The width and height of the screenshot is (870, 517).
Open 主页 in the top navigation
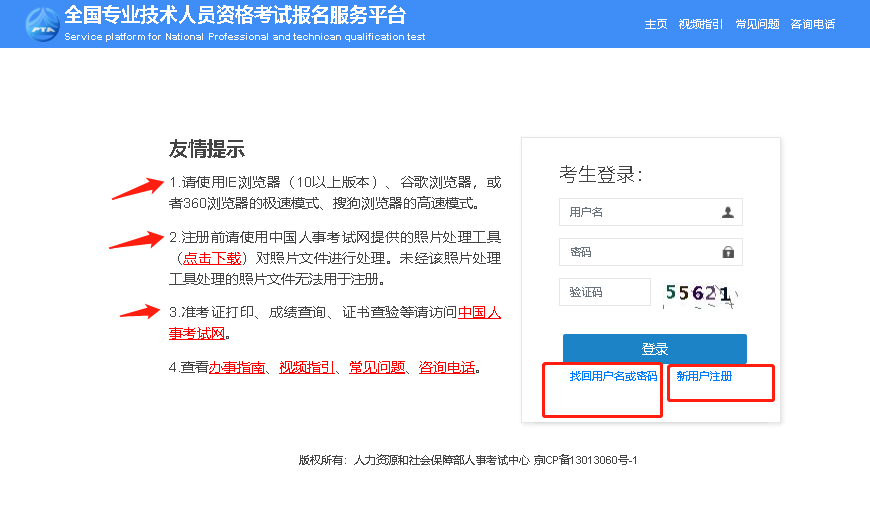point(656,25)
